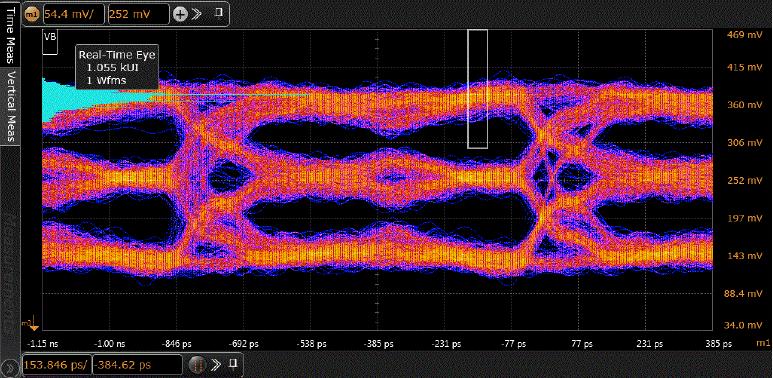This screenshot has width=773, height=378.
Task: Click the round plus button in vertical toolbar
Action: [x=181, y=14]
